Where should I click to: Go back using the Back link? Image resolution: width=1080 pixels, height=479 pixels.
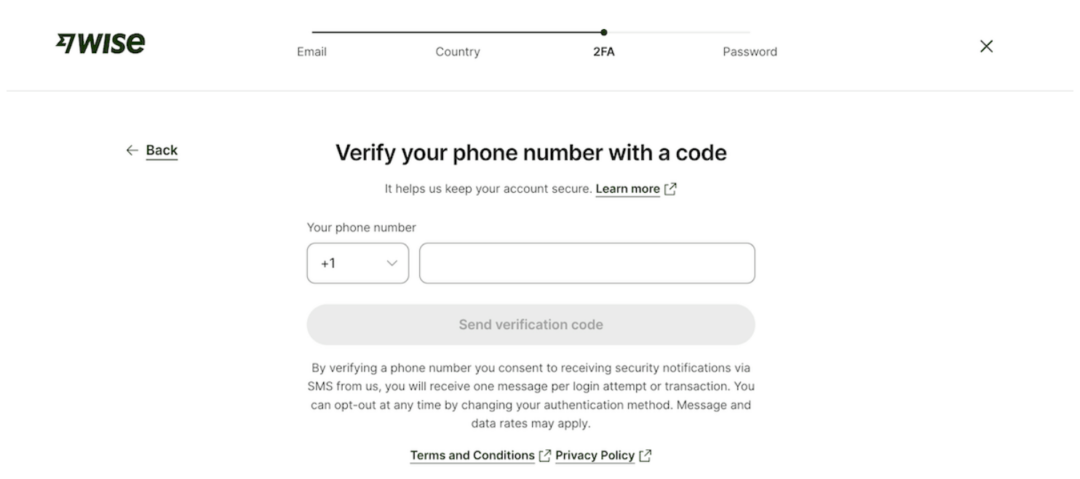(161, 151)
